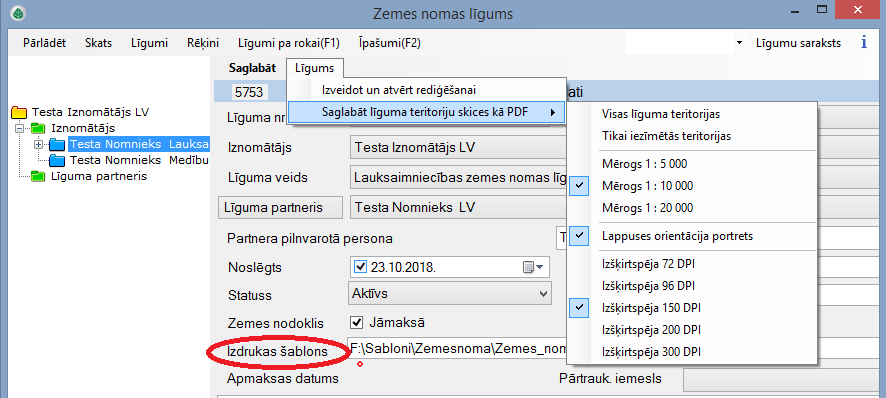Open Saglabāt līguma teritoriju skices kā PDF submenu
The image size is (886, 398).
click(427, 112)
